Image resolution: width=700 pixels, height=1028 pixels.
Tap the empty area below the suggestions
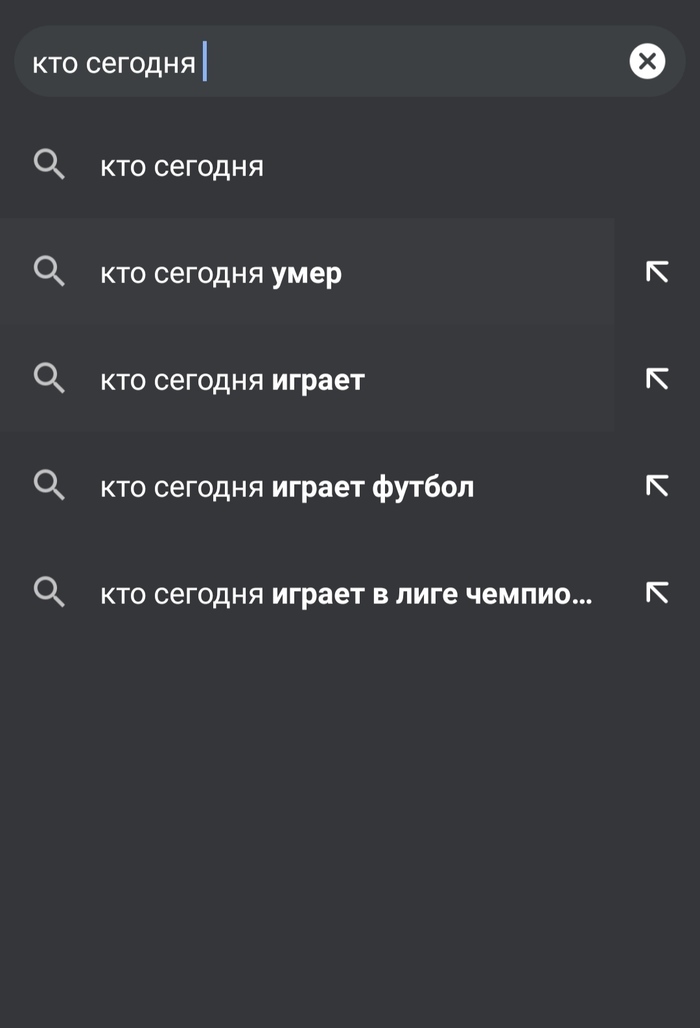(350, 820)
